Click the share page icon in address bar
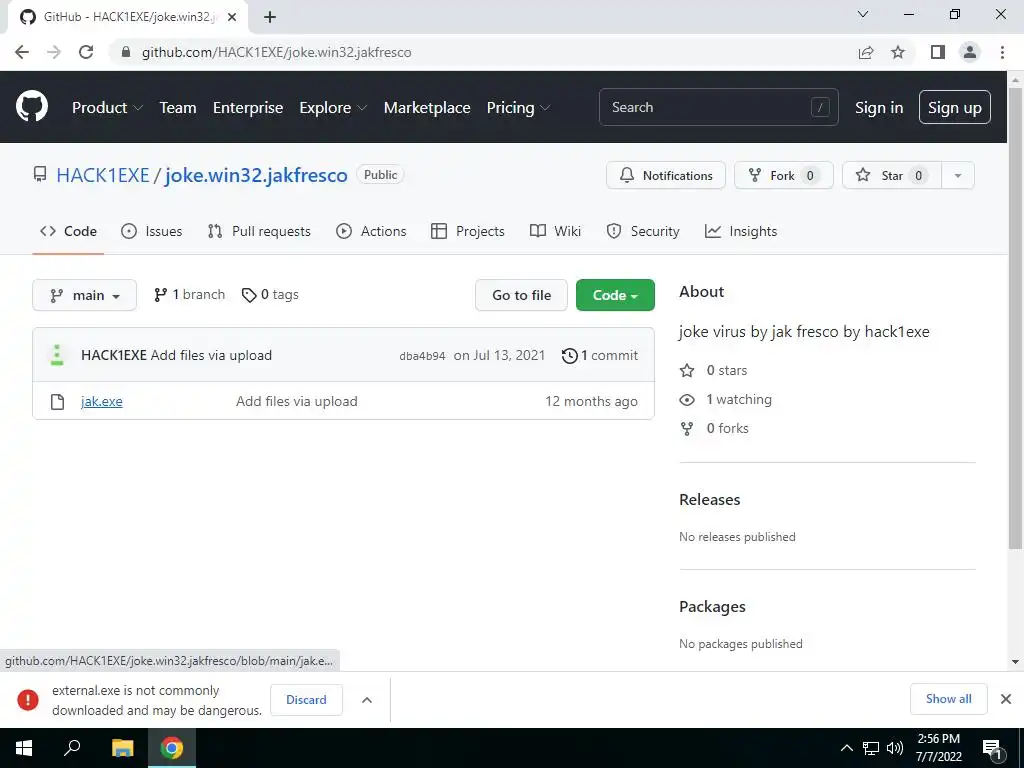This screenshot has width=1024, height=768. click(866, 52)
